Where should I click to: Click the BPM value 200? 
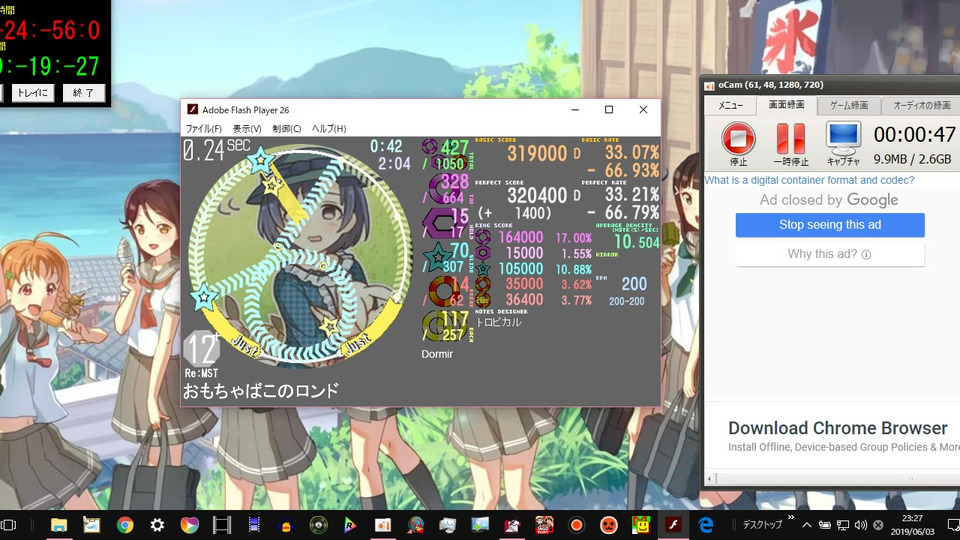click(634, 283)
